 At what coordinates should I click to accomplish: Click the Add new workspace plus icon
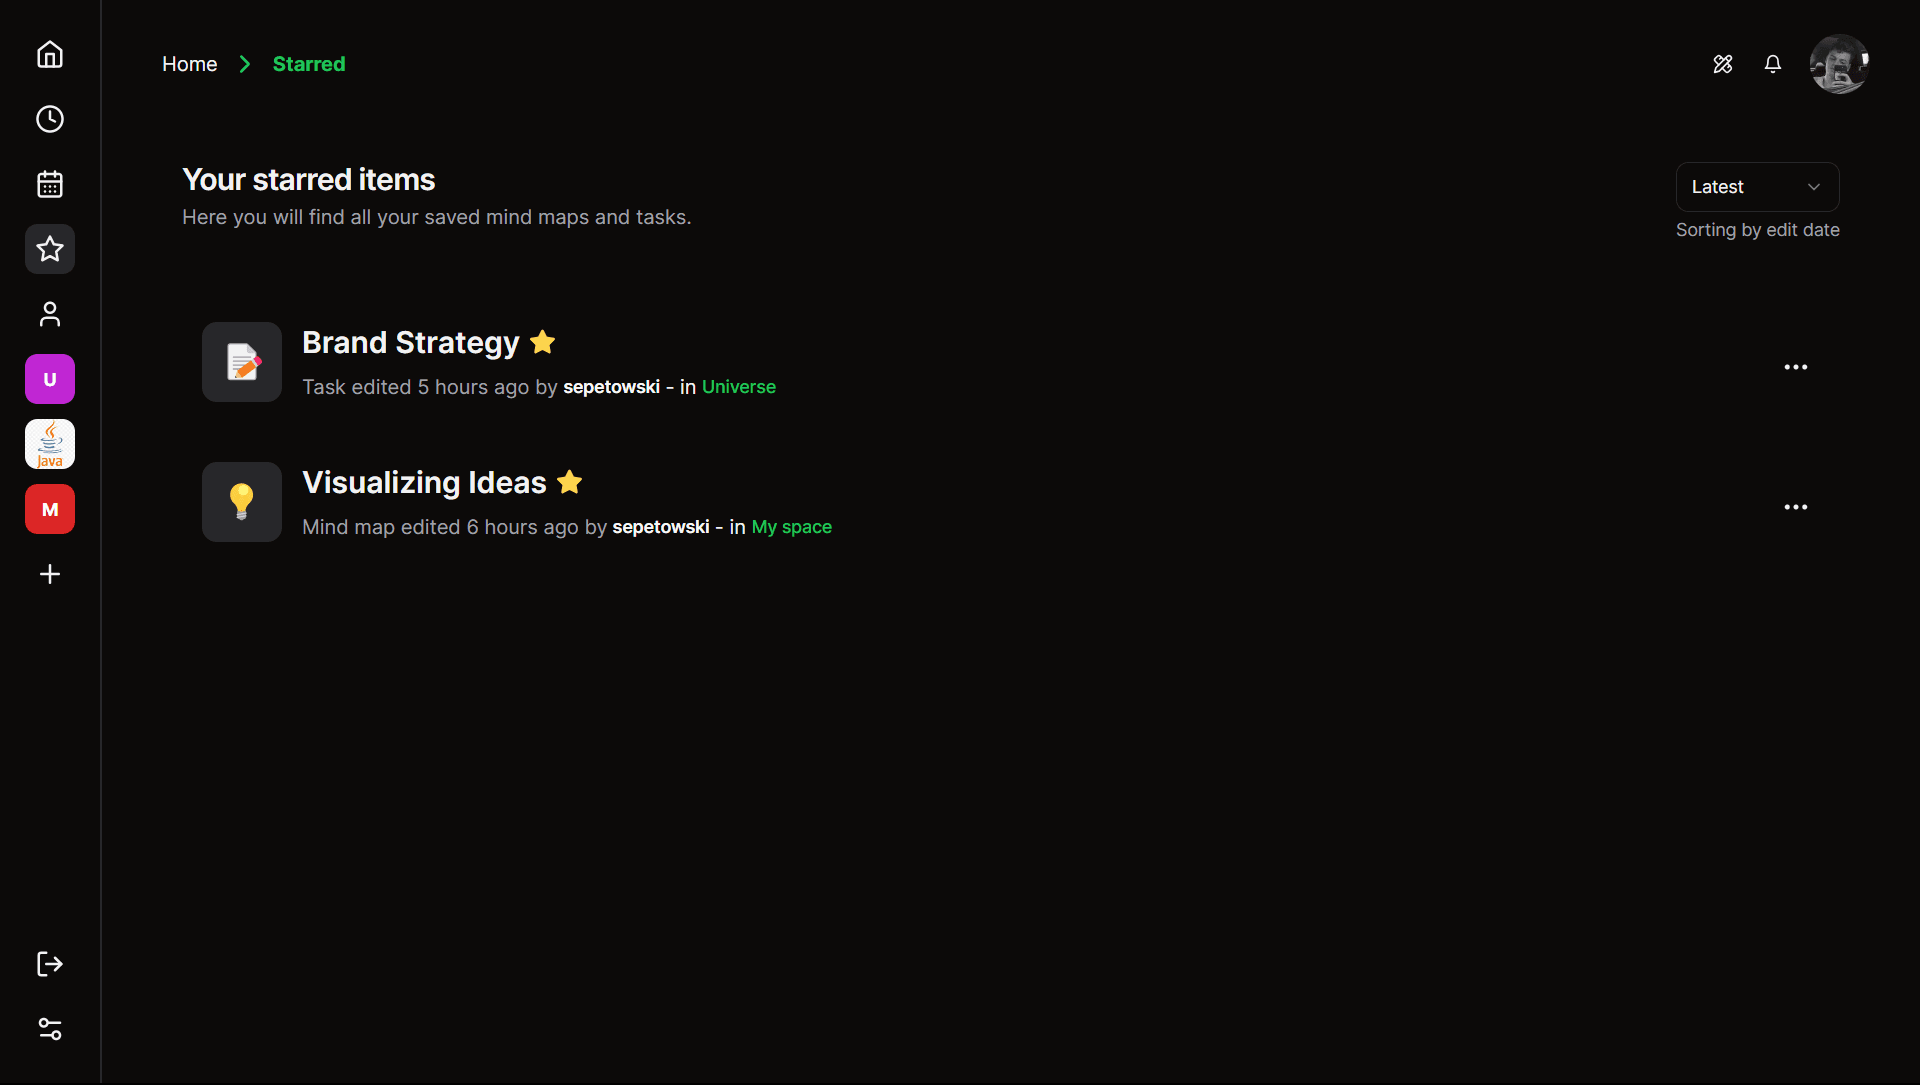(x=50, y=573)
